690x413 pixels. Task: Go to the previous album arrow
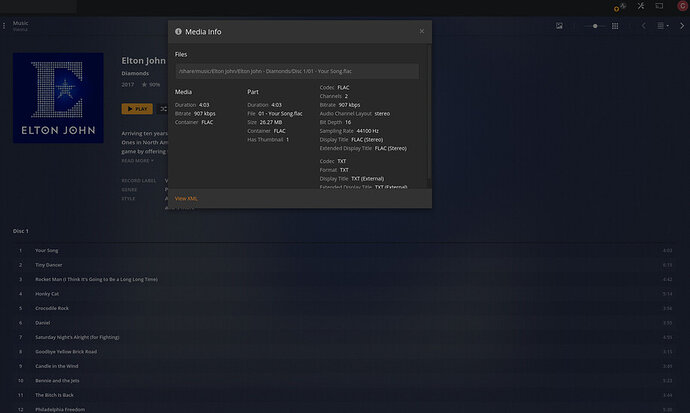click(644, 26)
